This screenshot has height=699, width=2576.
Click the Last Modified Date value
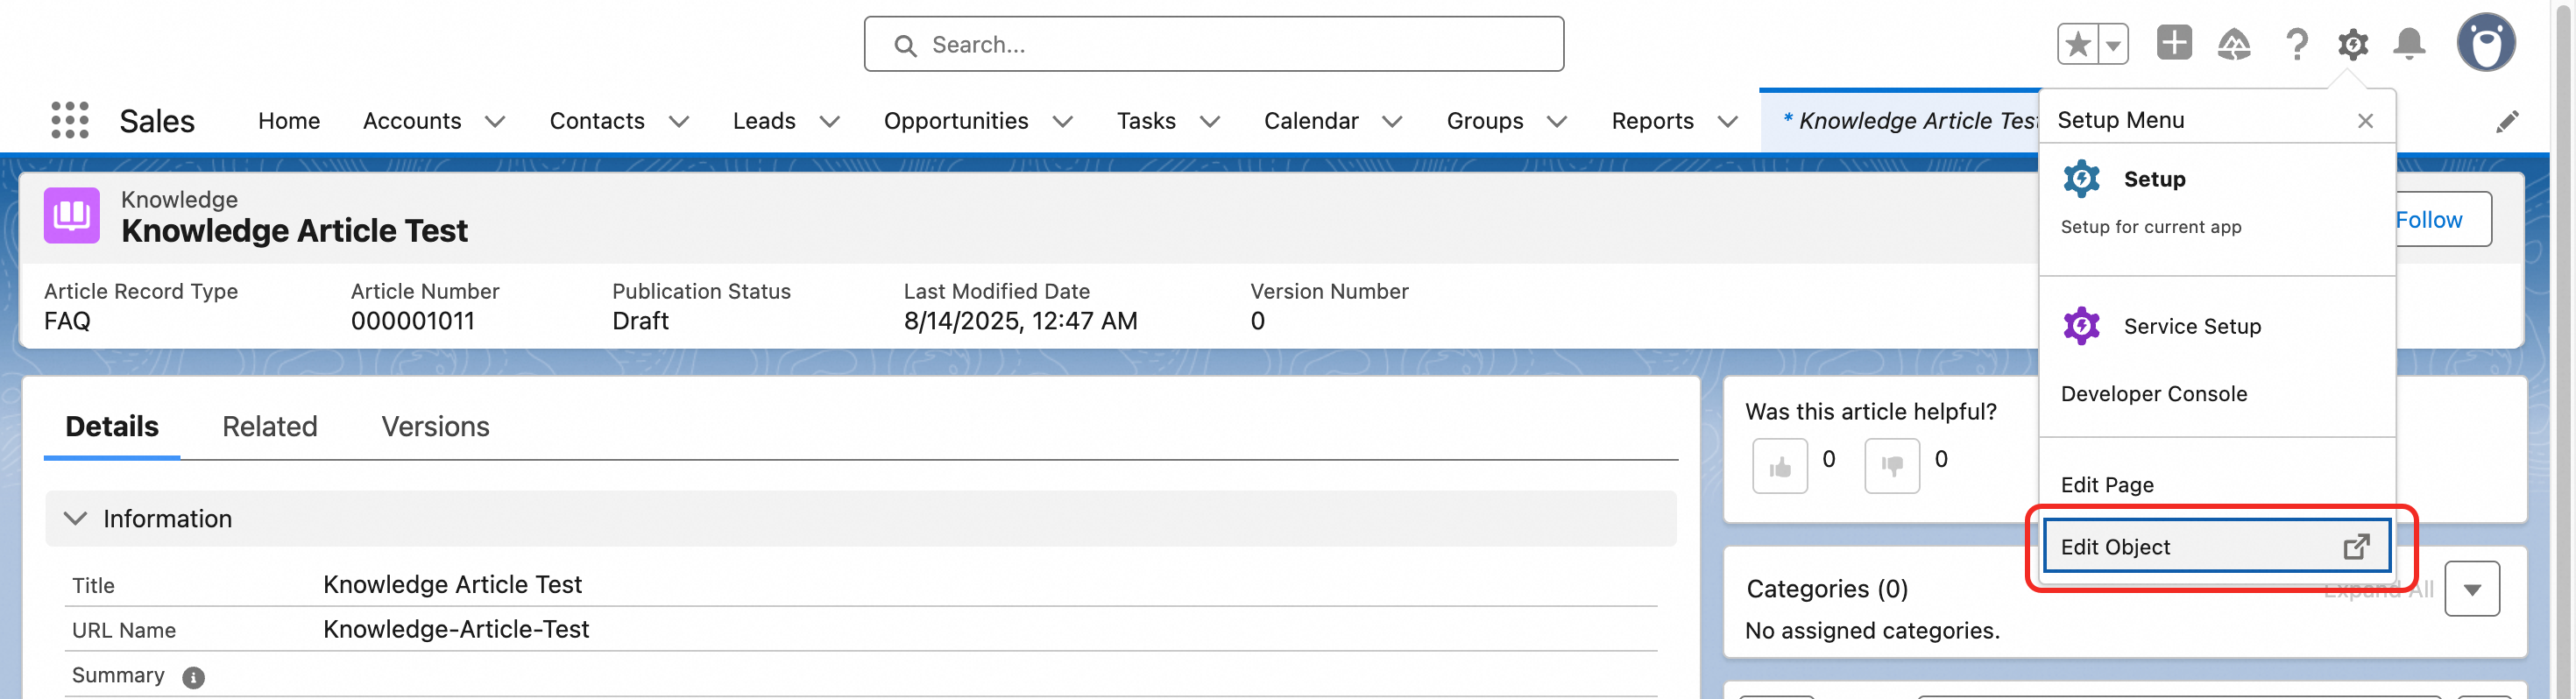point(1020,321)
